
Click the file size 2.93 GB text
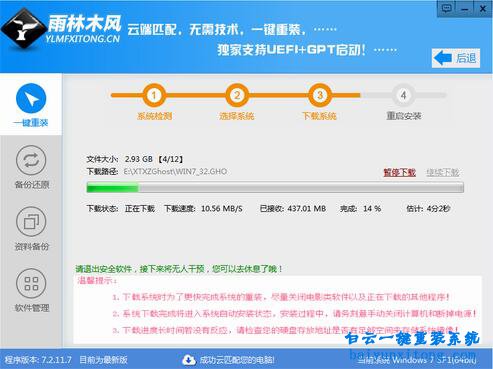point(139,159)
